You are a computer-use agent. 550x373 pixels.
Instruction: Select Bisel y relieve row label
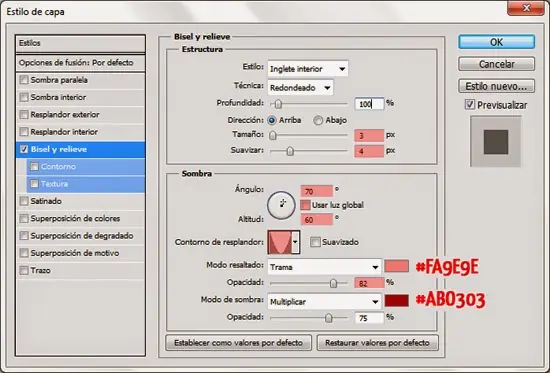pyautogui.click(x=59, y=149)
